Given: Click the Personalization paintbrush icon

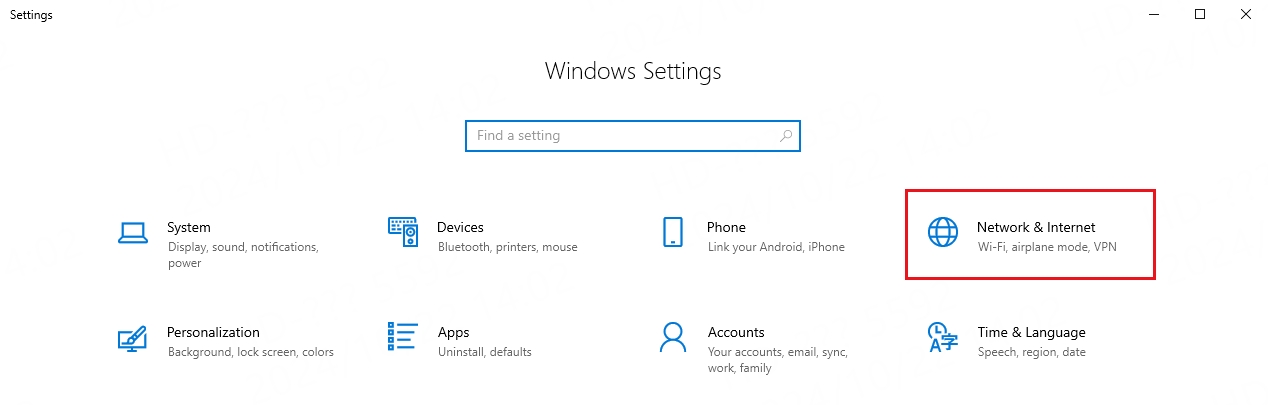Looking at the screenshot, I should tap(133, 338).
